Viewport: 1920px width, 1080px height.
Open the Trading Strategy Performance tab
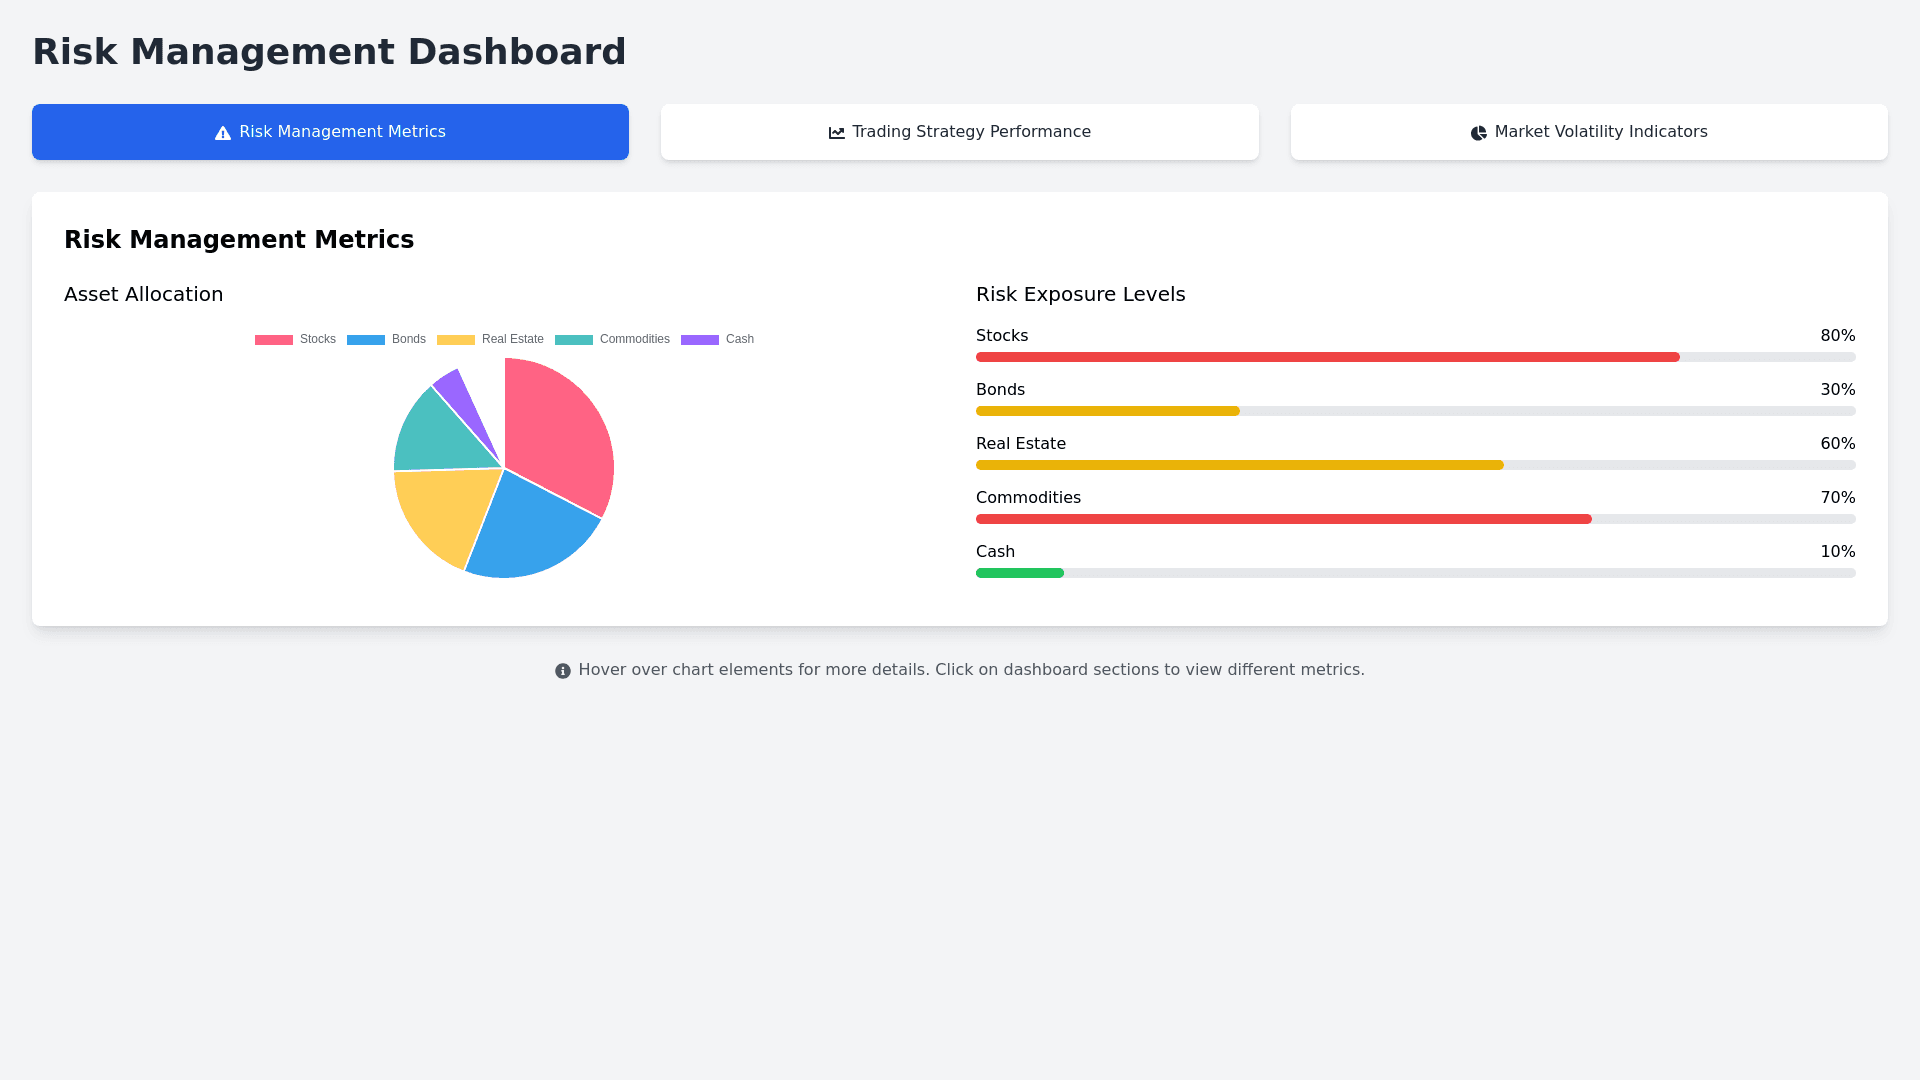pos(959,132)
